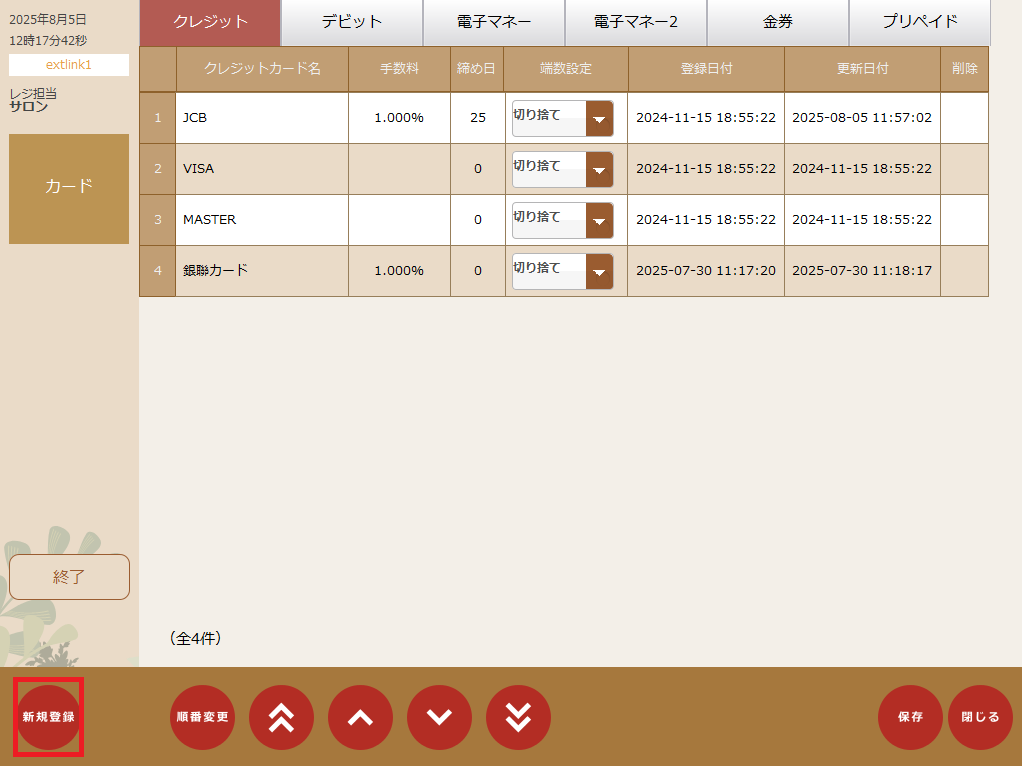Viewport: 1022px width, 766px height.
Task: Switch to the デビット tab
Action: pos(352,22)
